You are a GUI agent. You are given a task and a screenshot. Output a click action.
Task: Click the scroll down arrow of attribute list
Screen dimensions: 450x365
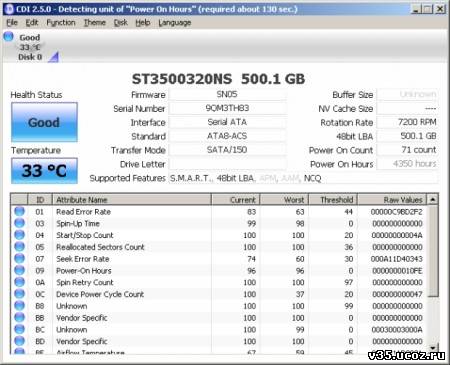[x=432, y=348]
